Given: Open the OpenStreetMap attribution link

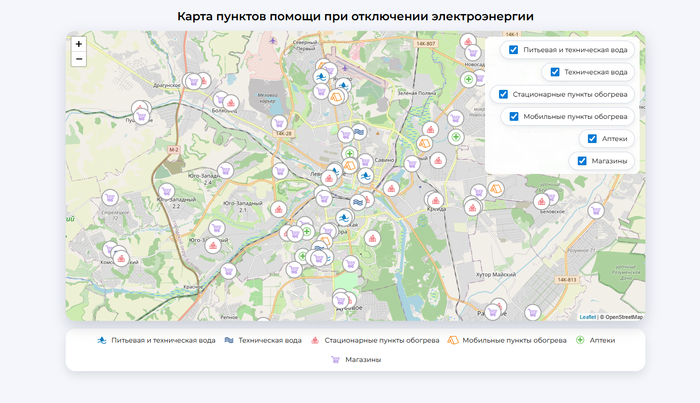Looking at the screenshot, I should 624,317.
